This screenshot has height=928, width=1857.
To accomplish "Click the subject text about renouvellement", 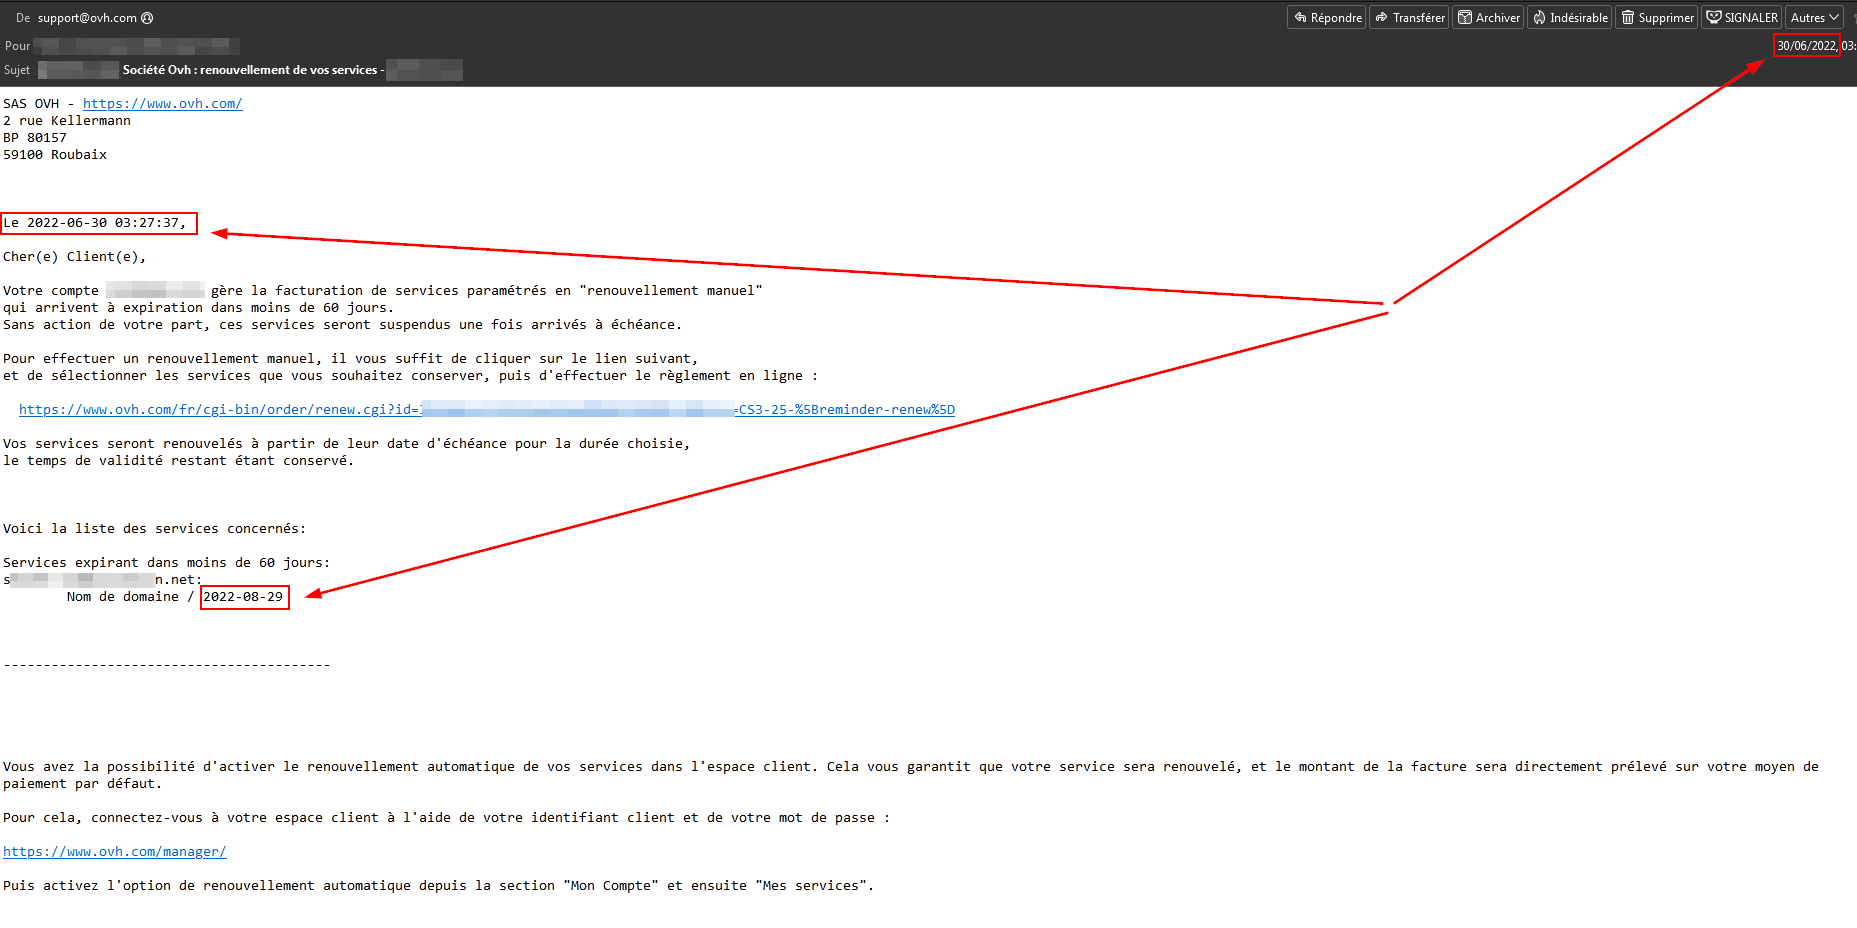I will (x=250, y=70).
